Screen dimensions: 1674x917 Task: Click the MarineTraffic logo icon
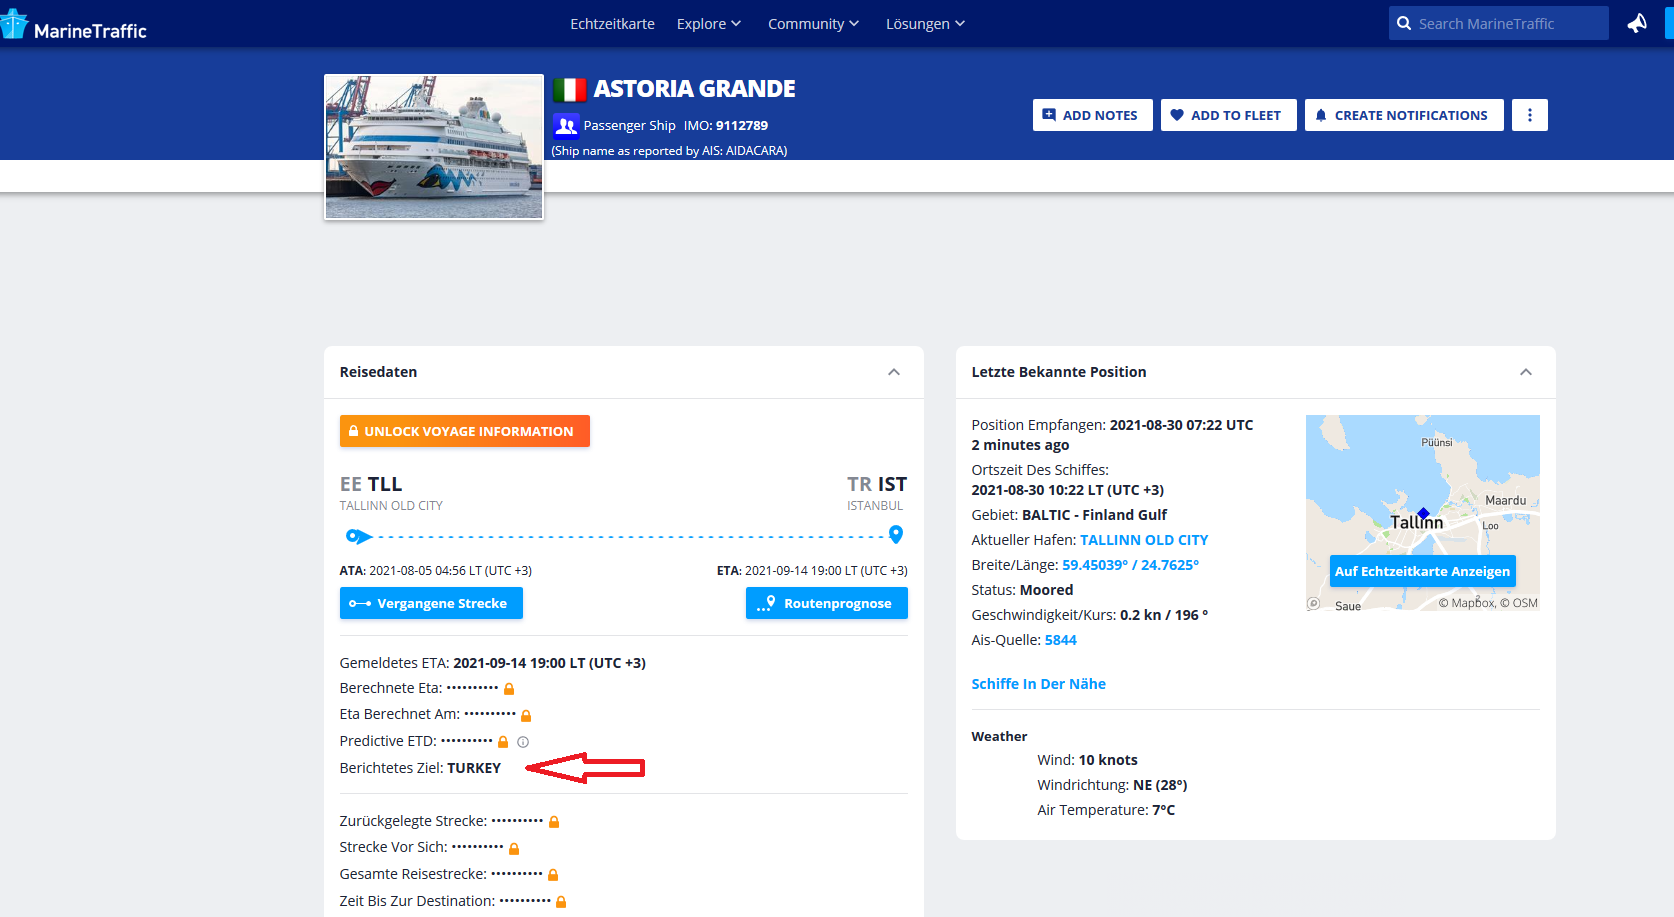pos(14,25)
